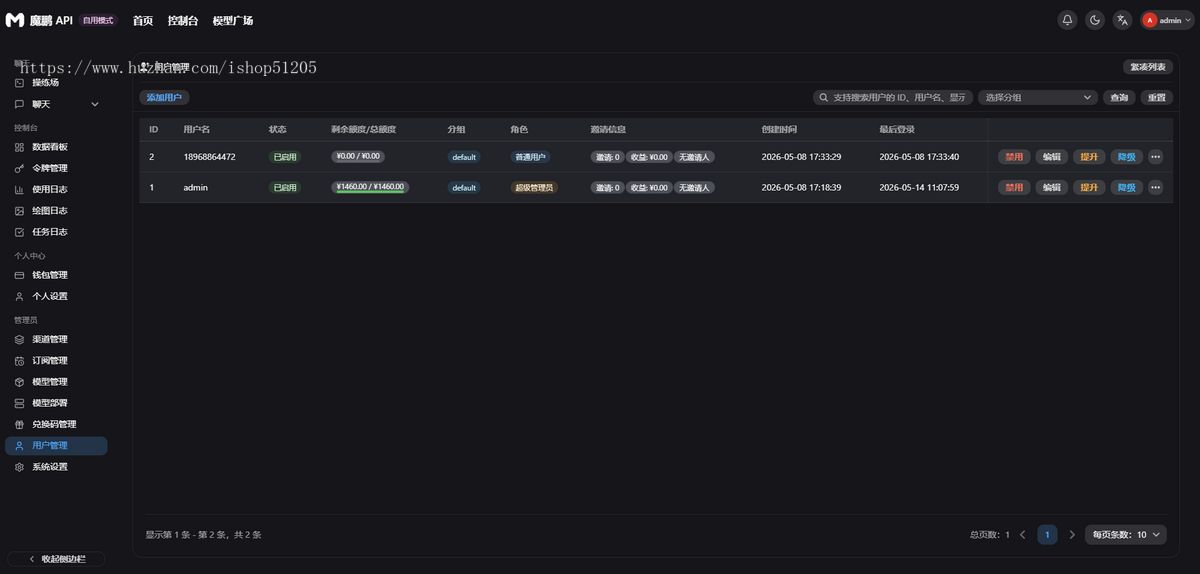1200x574 pixels.
Task: Select page 1 in pagination
Action: 1047,535
